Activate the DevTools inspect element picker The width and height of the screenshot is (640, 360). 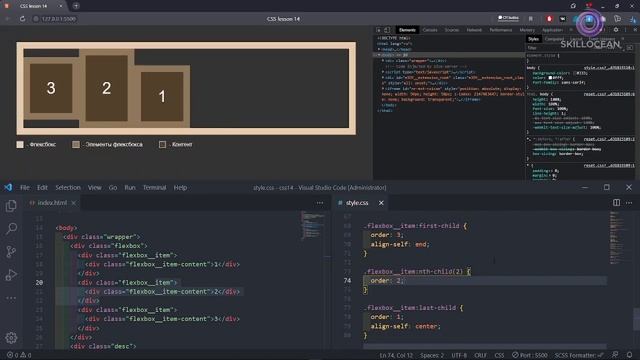(379, 30)
